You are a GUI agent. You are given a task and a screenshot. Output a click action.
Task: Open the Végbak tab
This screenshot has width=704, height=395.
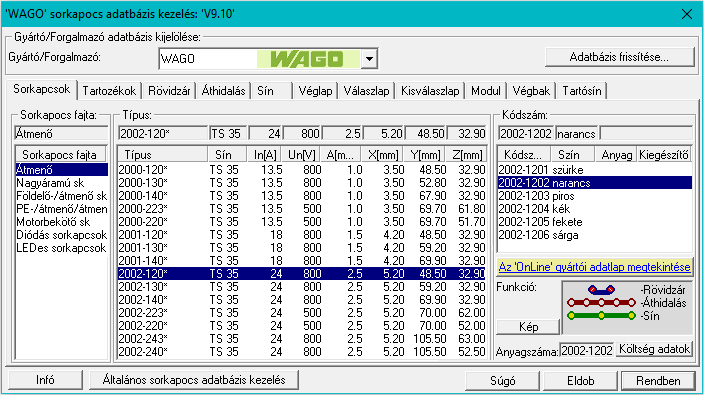pyautogui.click(x=531, y=91)
